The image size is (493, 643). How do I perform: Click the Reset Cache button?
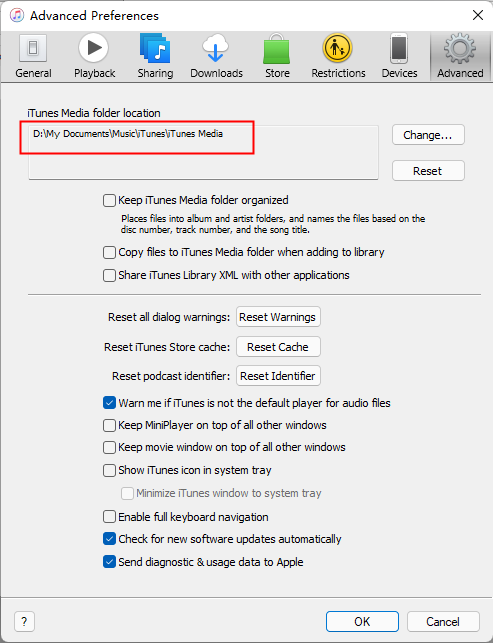278,347
